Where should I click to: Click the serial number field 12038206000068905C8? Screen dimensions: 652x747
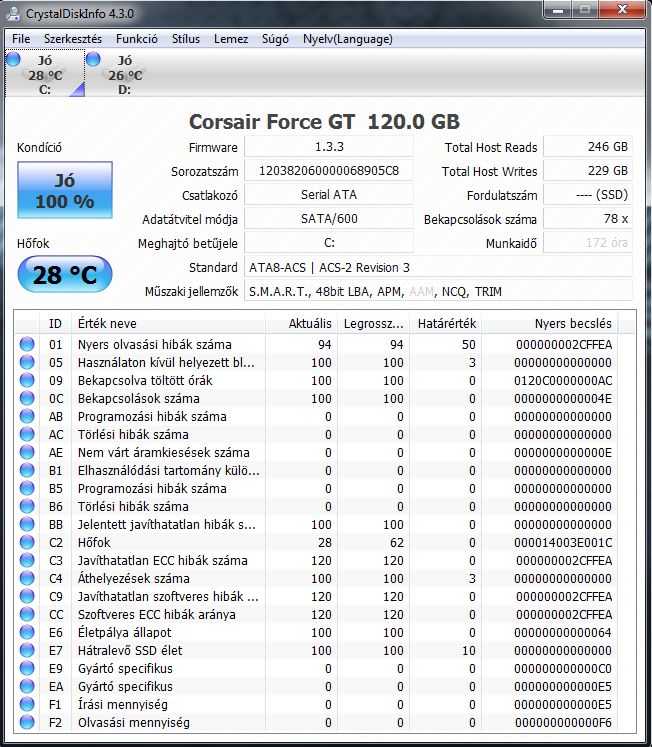click(329, 171)
